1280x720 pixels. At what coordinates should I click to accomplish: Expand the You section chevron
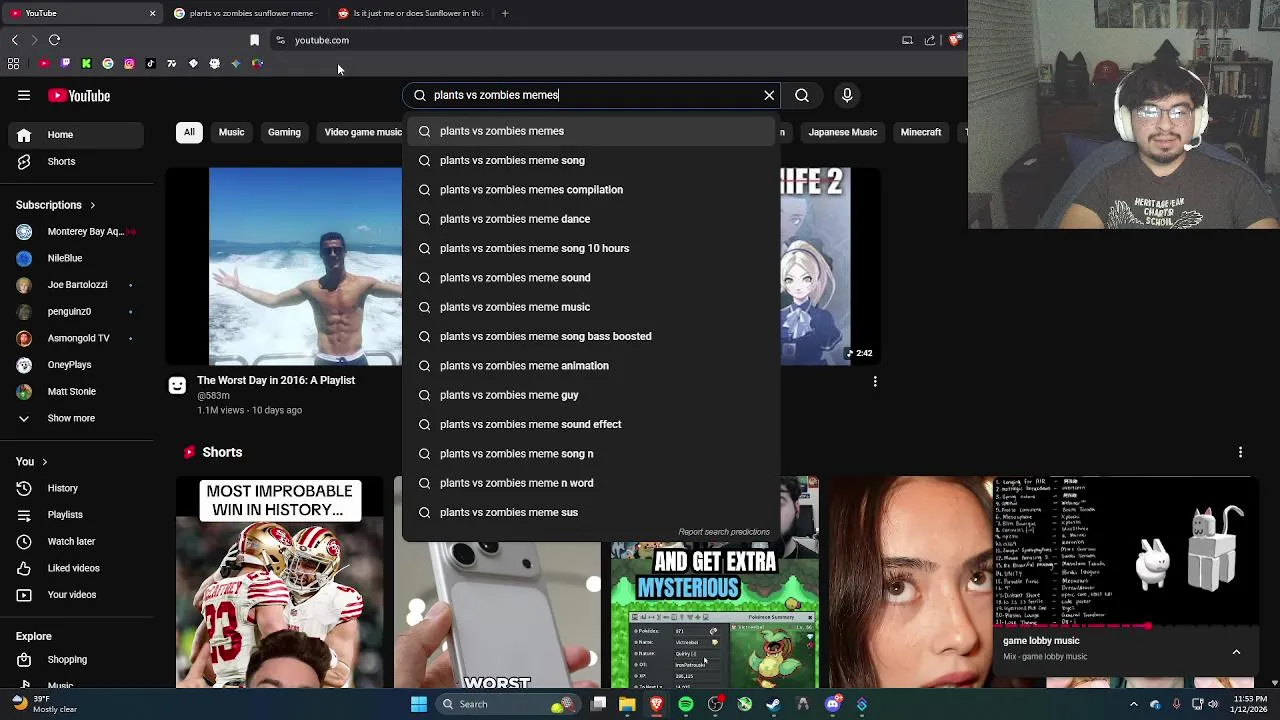(x=44, y=462)
